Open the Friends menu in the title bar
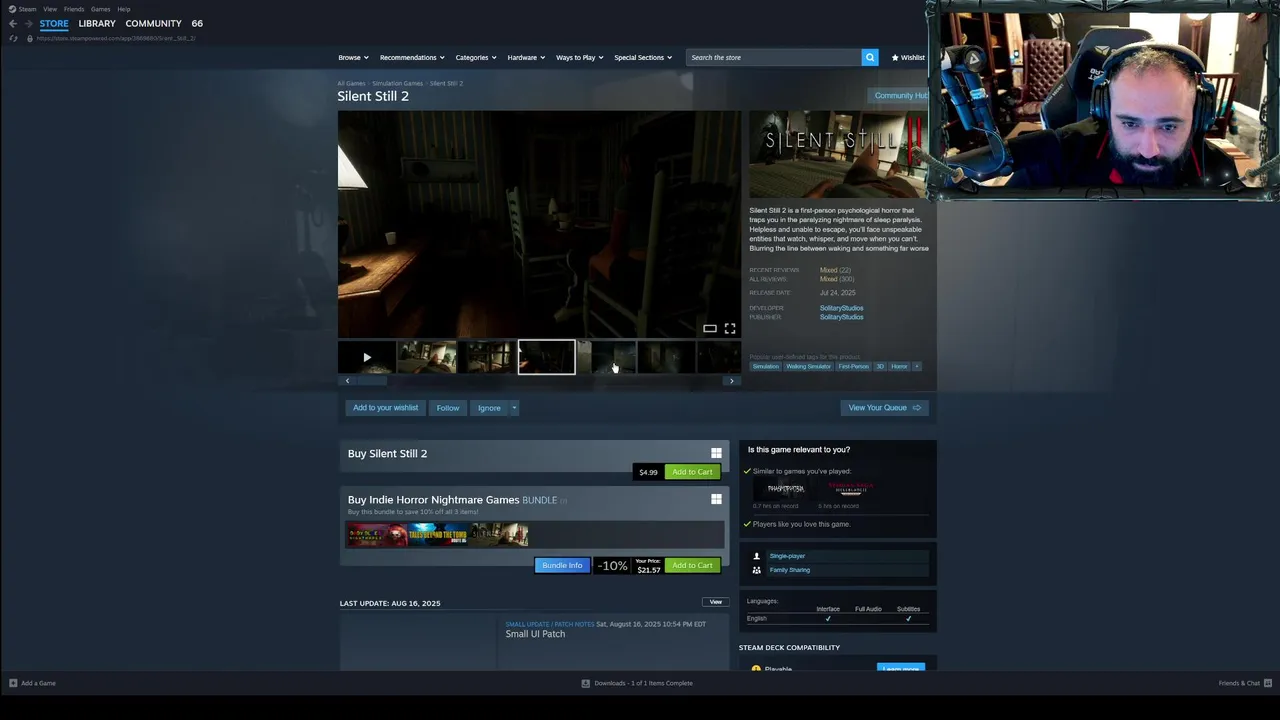Viewport: 1280px width, 720px height. [74, 9]
